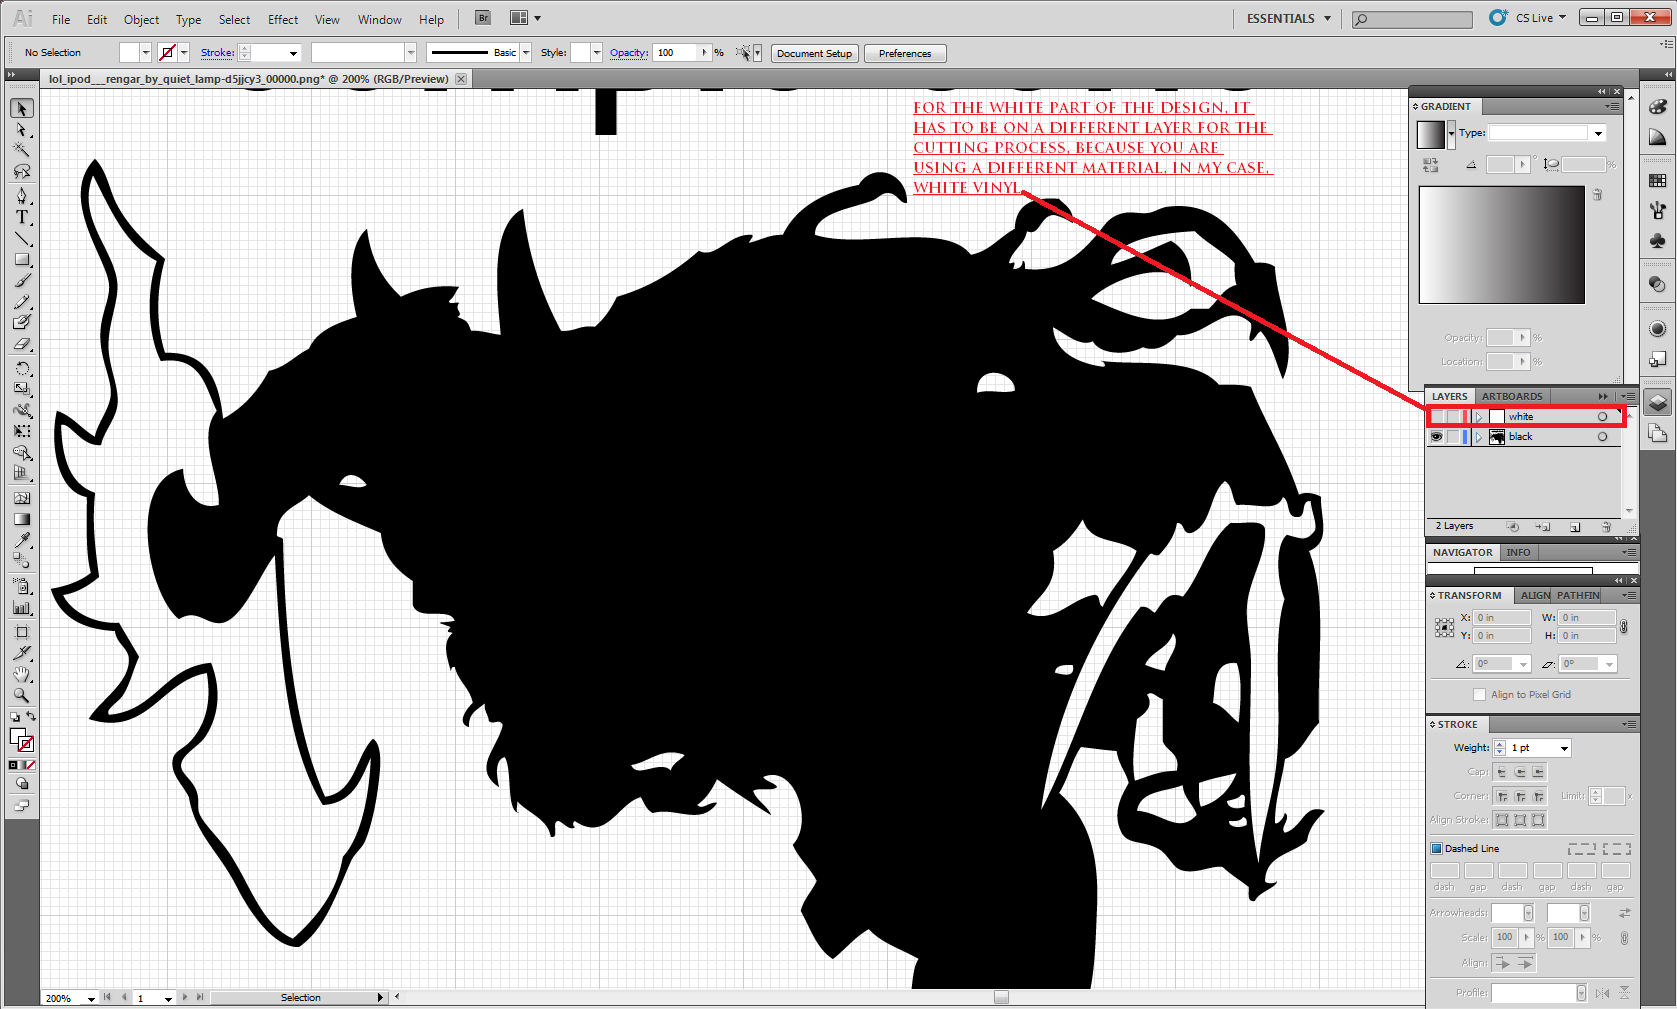Select the Type tool
This screenshot has height=1009, width=1677.
click(22, 217)
